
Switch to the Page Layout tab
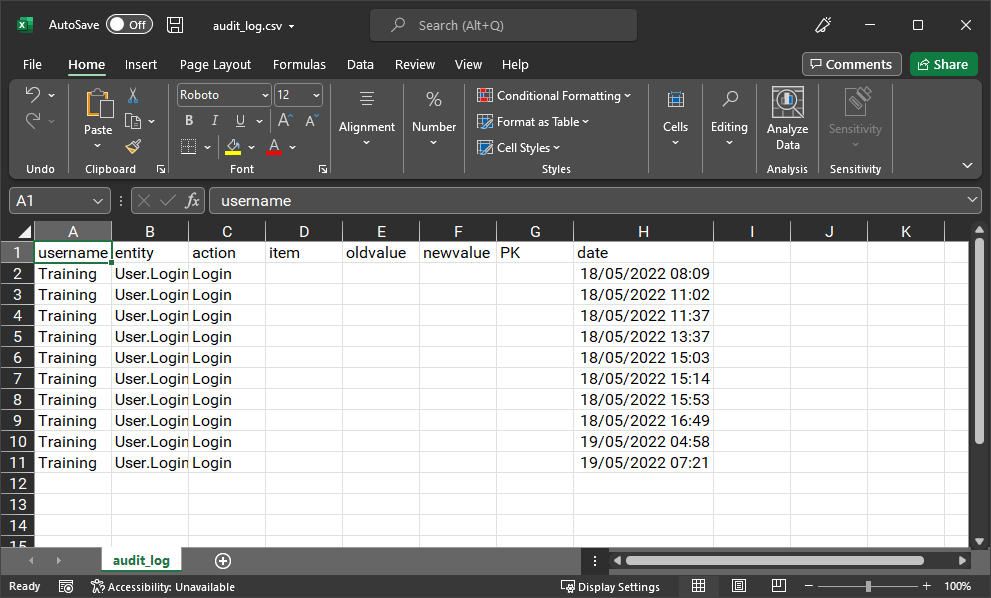(x=215, y=64)
